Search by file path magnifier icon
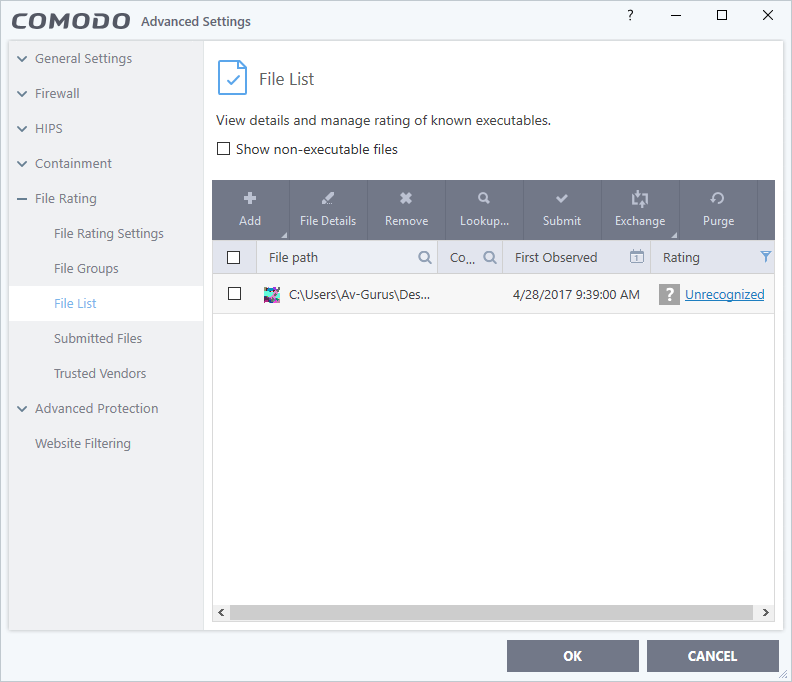 pos(425,258)
